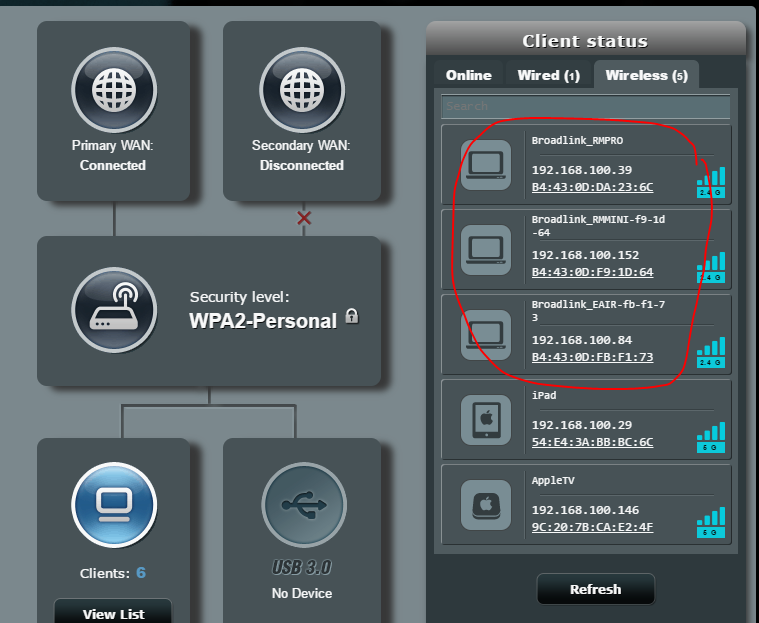
Task: Switch to the Wired (1) tab
Action: (x=548, y=76)
